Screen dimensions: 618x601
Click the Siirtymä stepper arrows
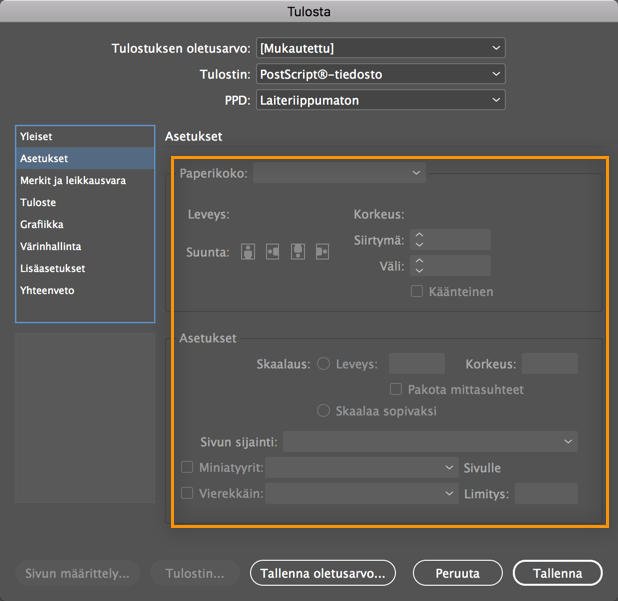(420, 240)
